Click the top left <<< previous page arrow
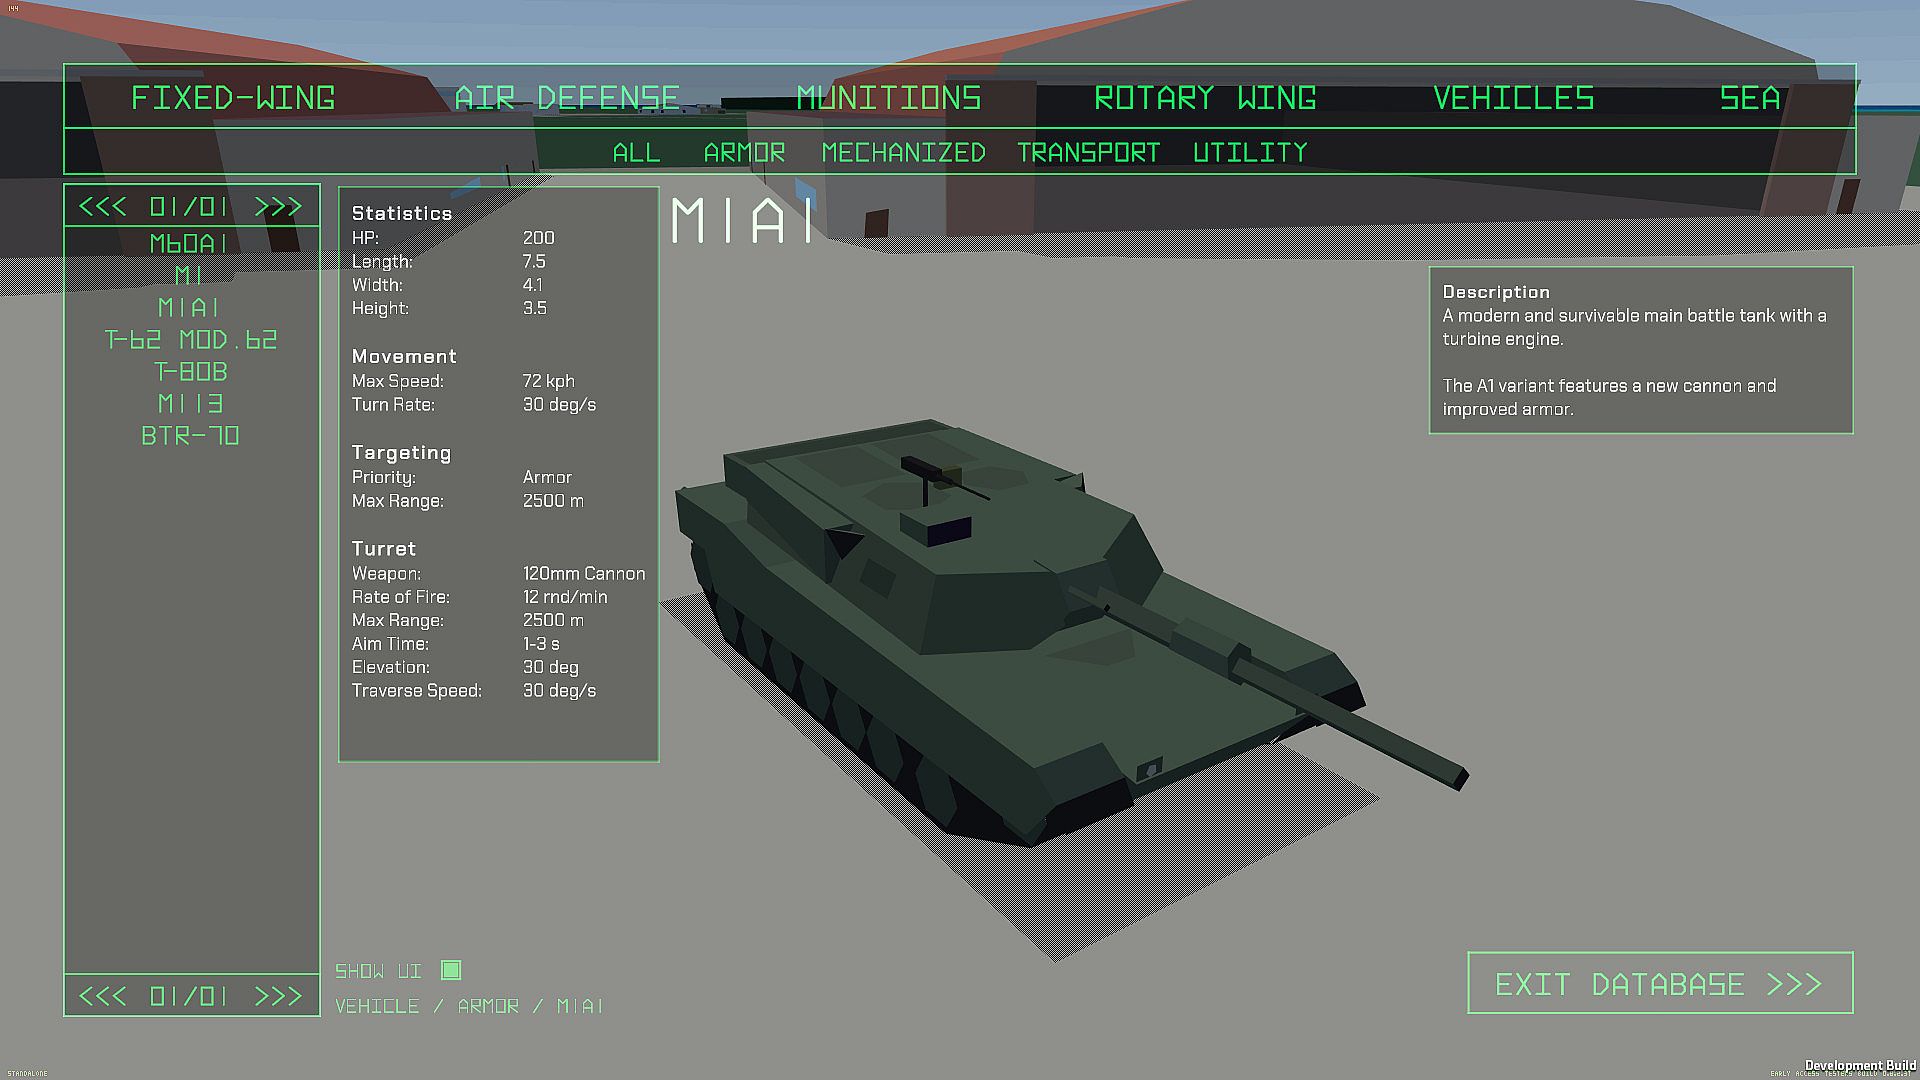The image size is (1920, 1080). click(102, 207)
